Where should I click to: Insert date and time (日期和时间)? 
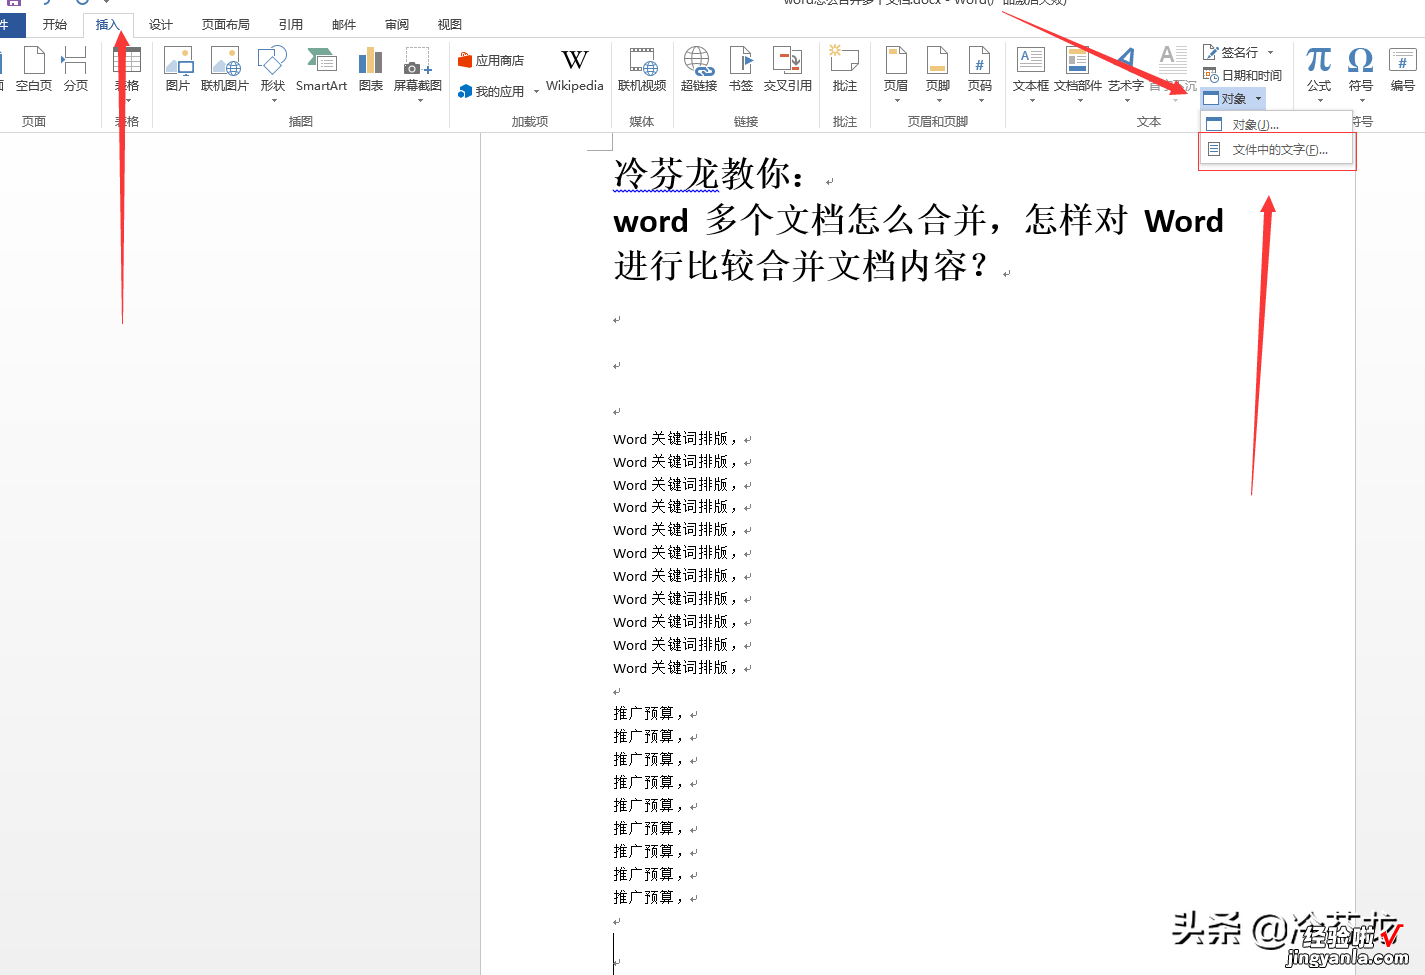(1242, 75)
